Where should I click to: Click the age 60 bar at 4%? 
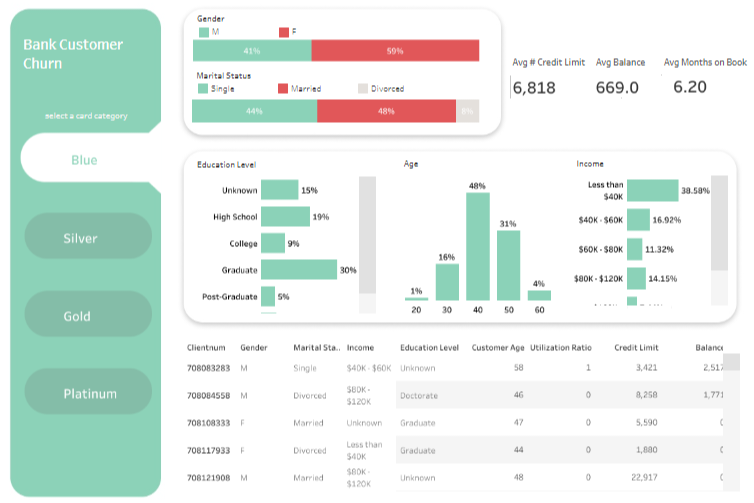coord(539,296)
